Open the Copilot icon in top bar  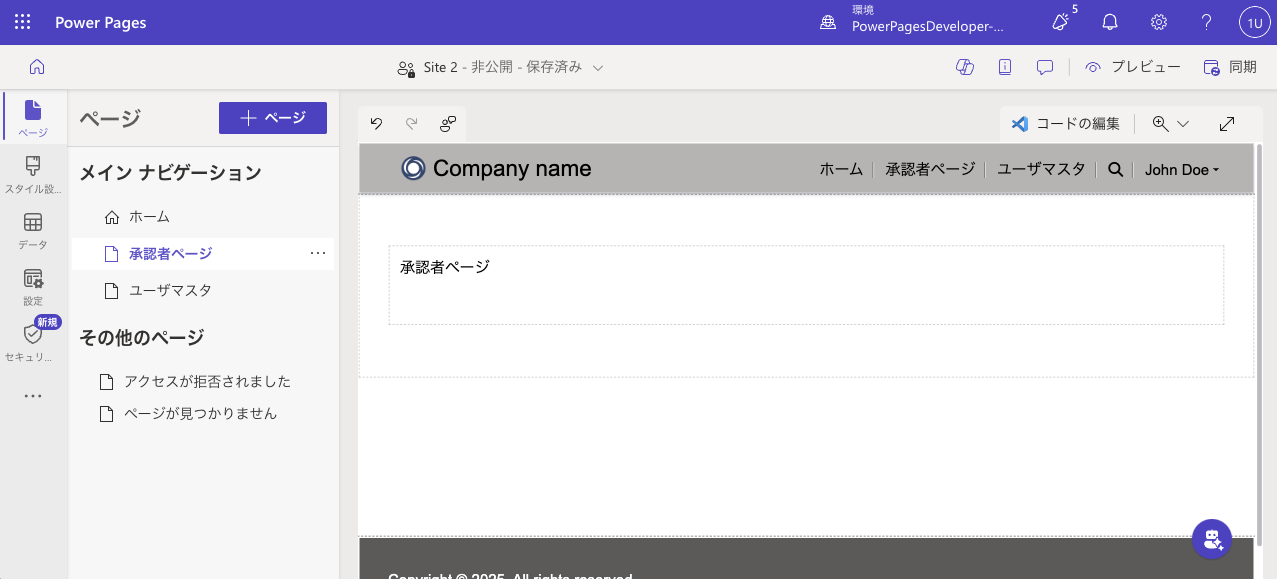(965, 67)
